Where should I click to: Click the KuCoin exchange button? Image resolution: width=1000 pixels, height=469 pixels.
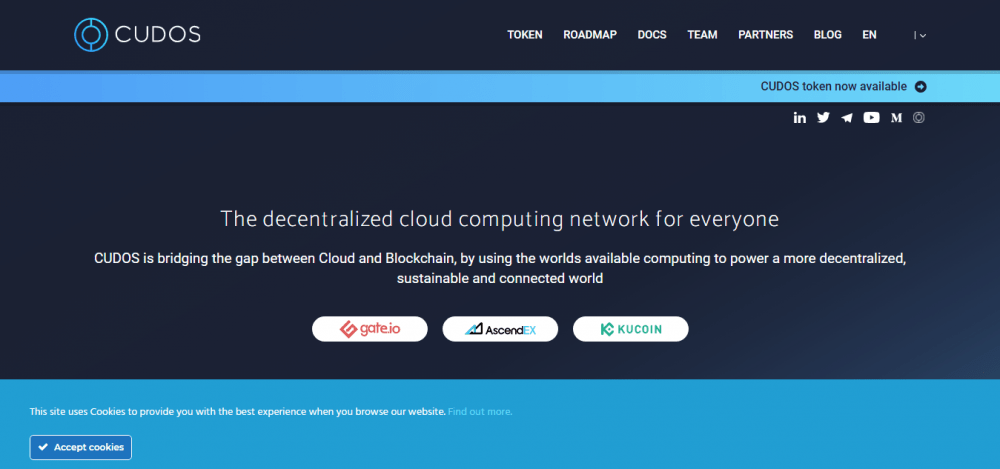coord(631,329)
